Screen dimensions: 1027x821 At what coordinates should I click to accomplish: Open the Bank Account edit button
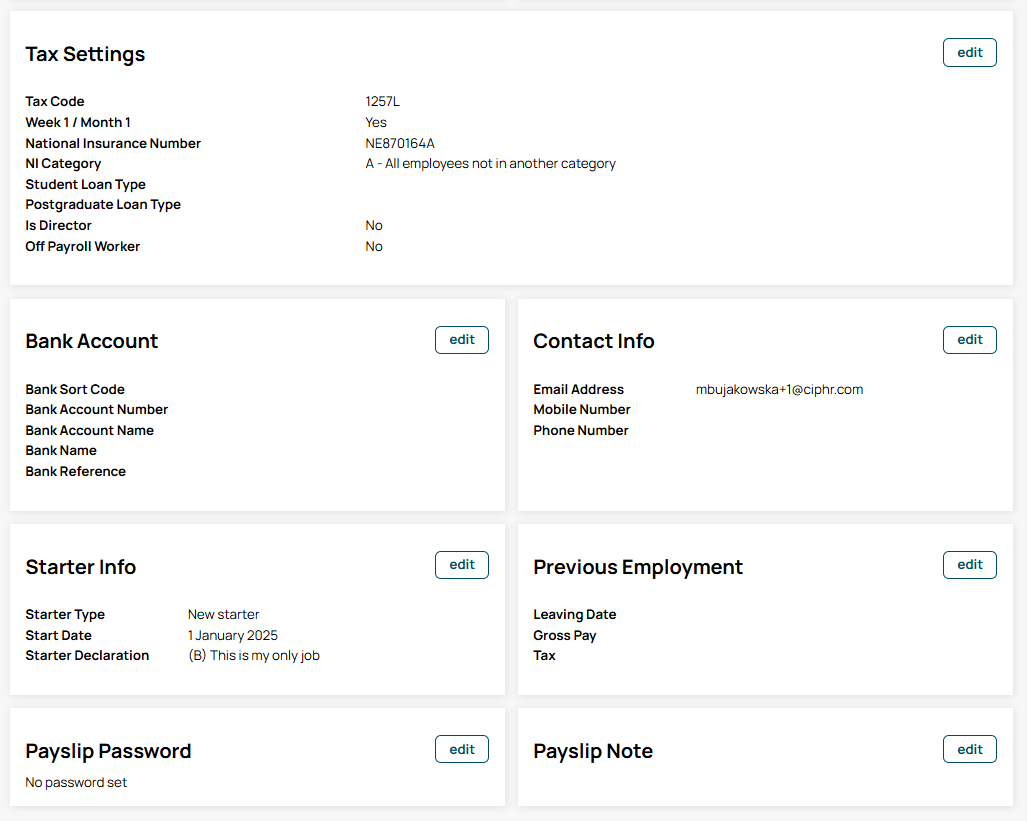point(461,340)
